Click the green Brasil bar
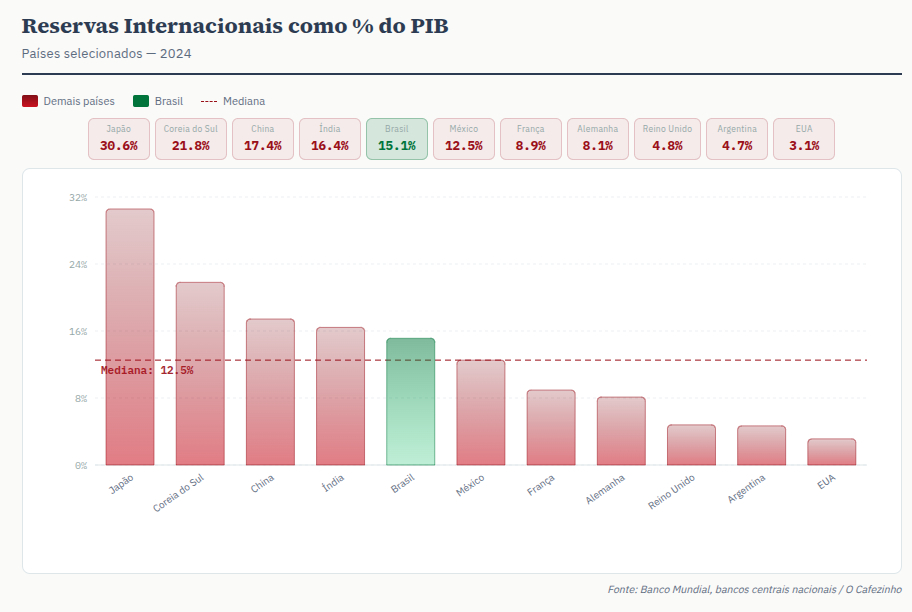Viewport: 912px width, 612px height. click(411, 402)
